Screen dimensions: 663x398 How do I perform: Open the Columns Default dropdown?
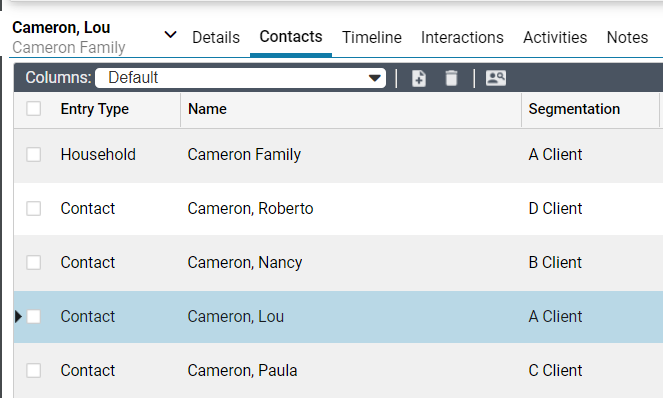tap(241, 78)
